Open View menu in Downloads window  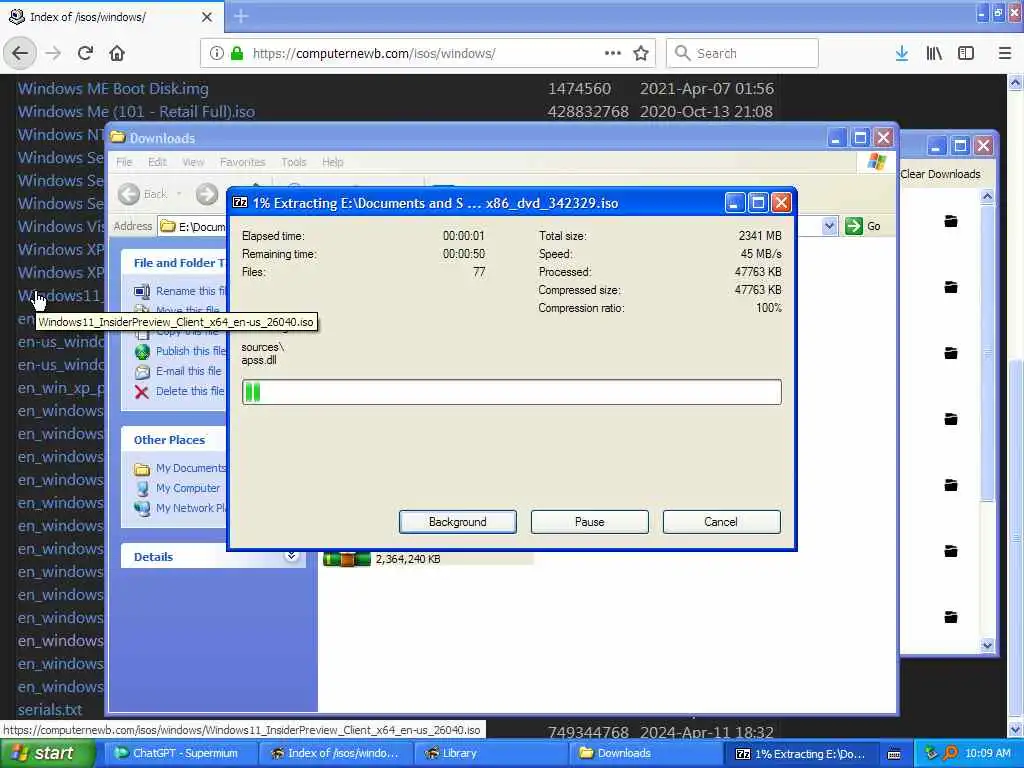[x=193, y=162]
